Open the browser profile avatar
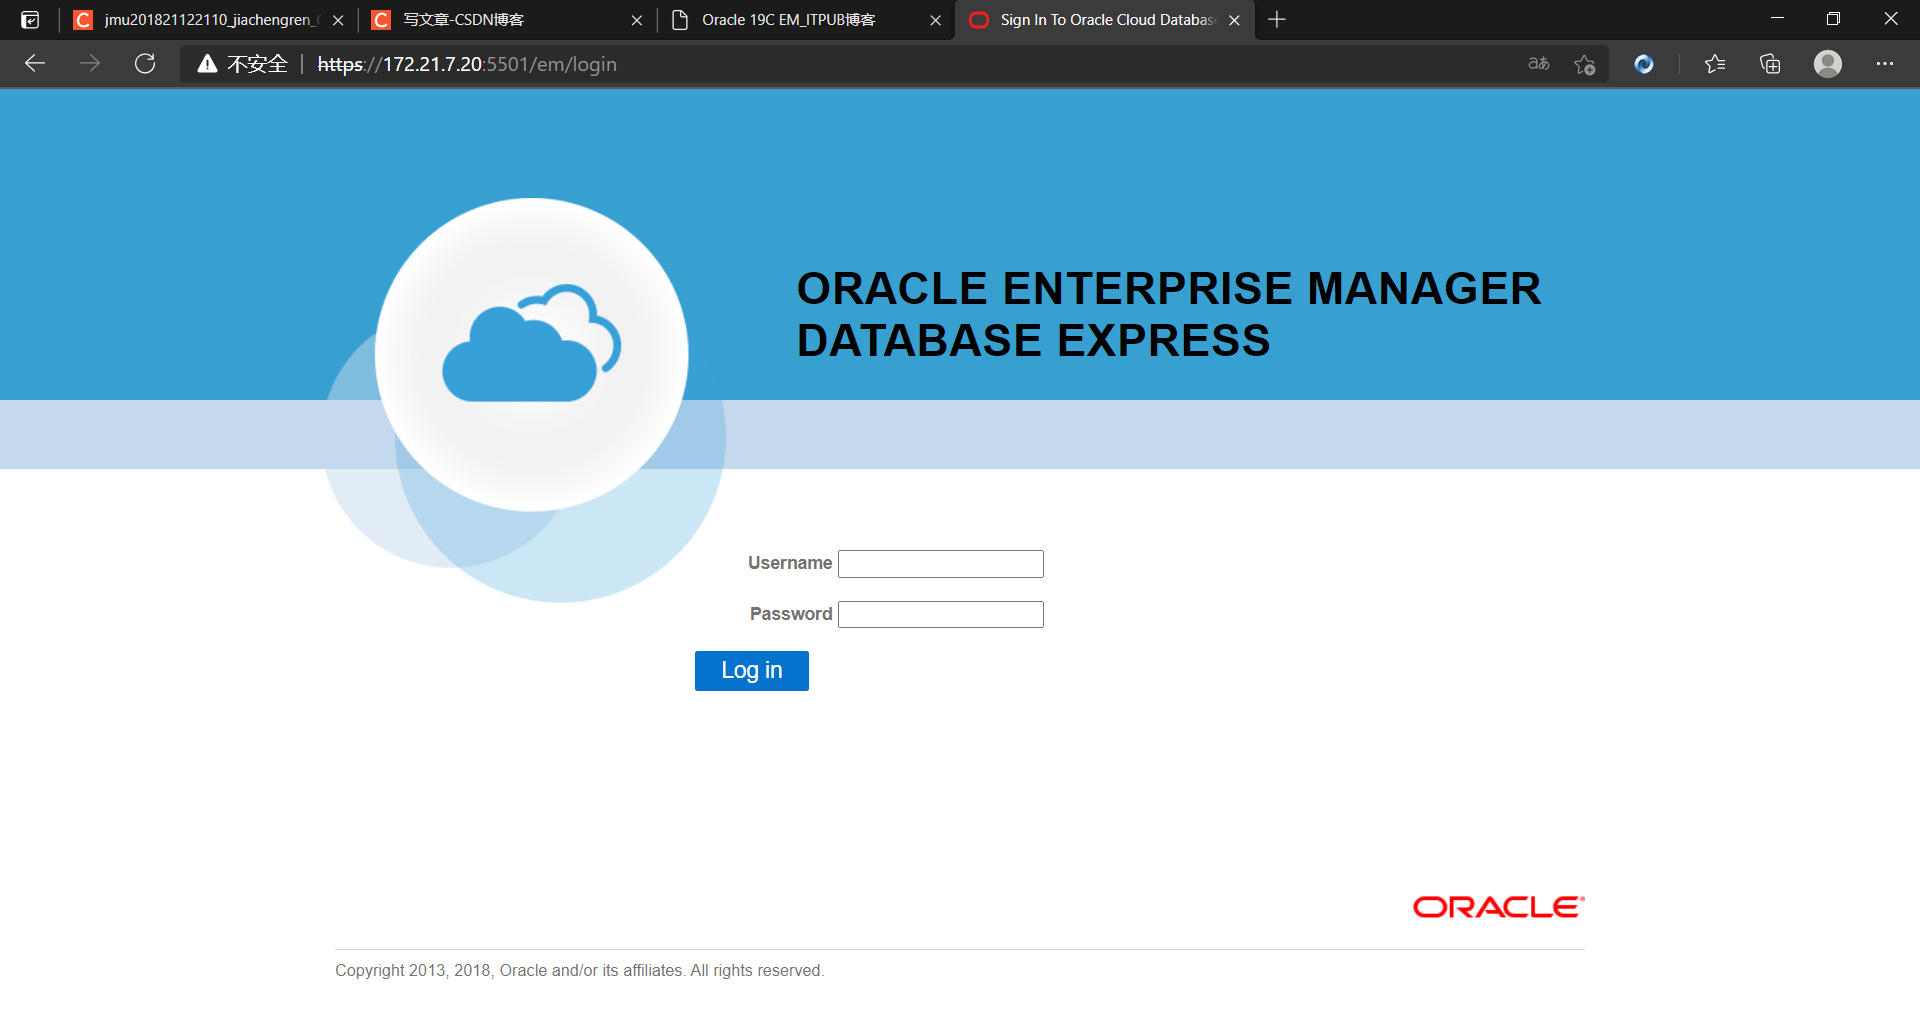This screenshot has height=1030, width=1920. coord(1827,63)
